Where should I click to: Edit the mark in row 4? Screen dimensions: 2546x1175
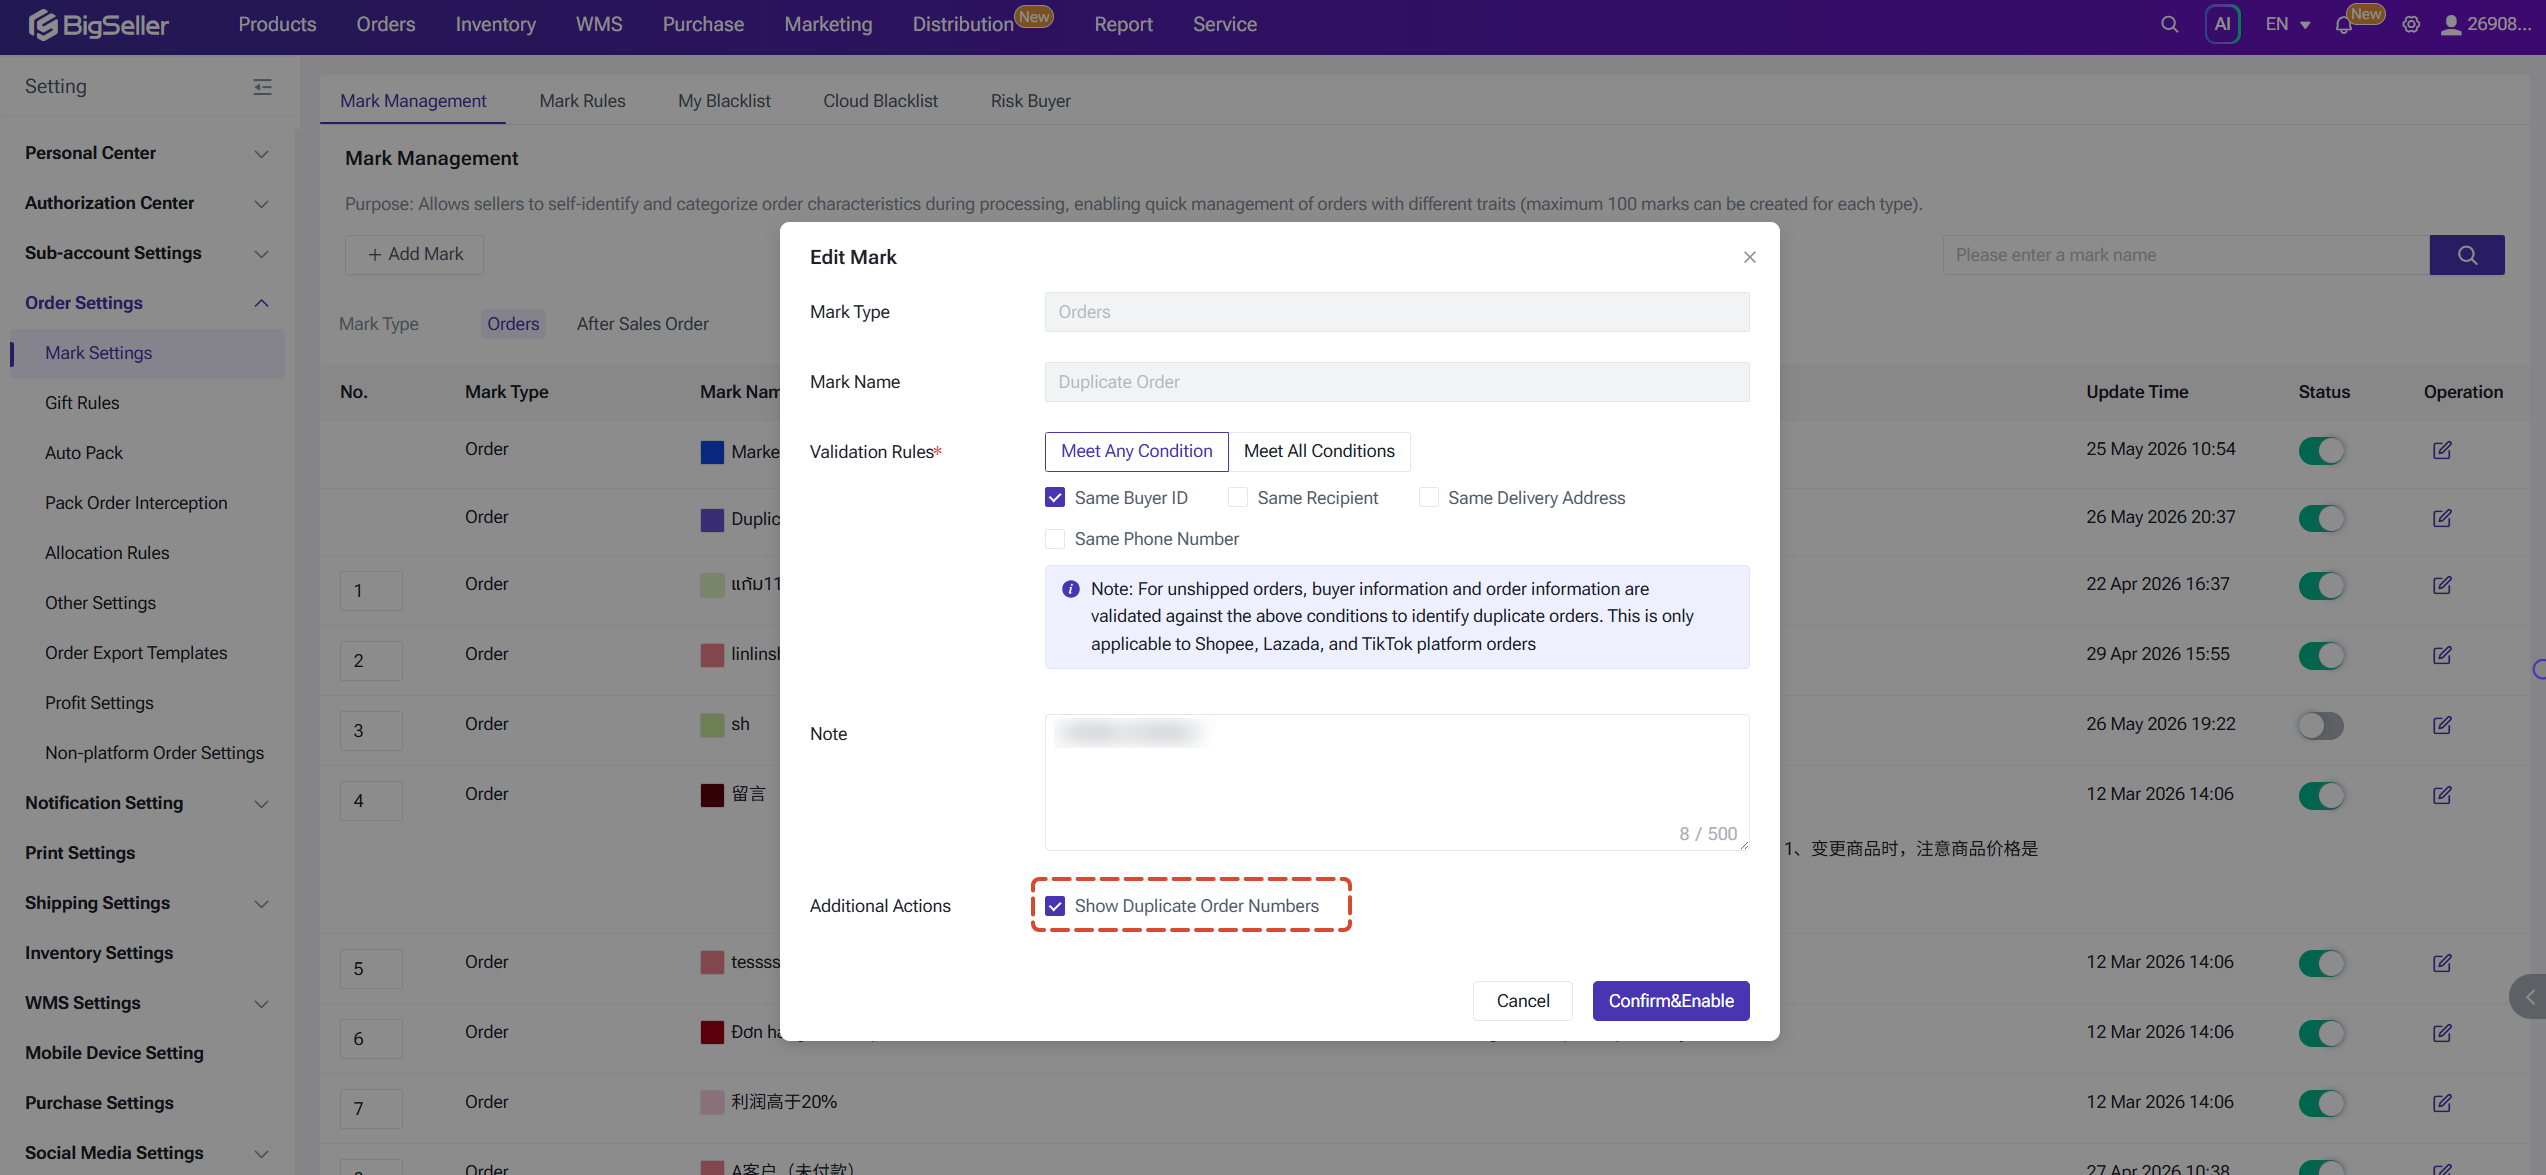coord(2442,795)
